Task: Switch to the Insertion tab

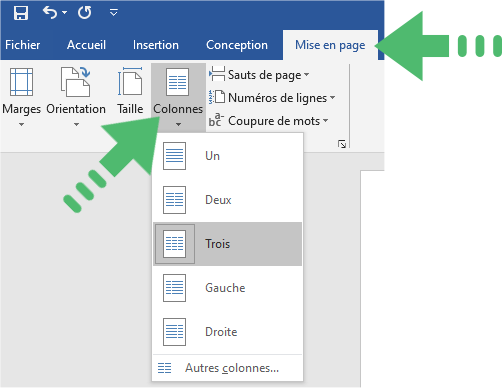Action: click(156, 45)
